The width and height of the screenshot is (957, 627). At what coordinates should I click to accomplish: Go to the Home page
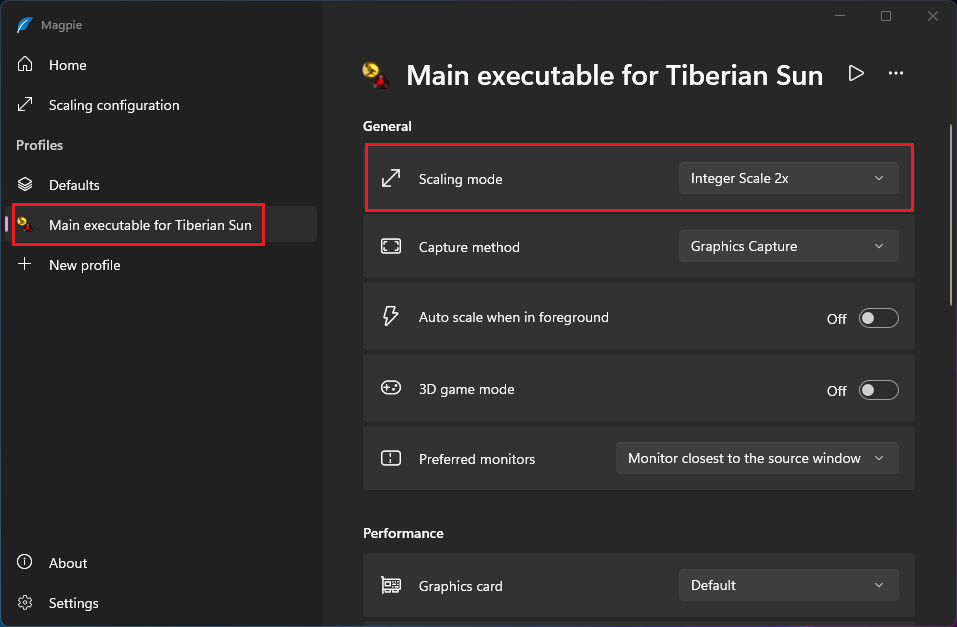[x=67, y=65]
